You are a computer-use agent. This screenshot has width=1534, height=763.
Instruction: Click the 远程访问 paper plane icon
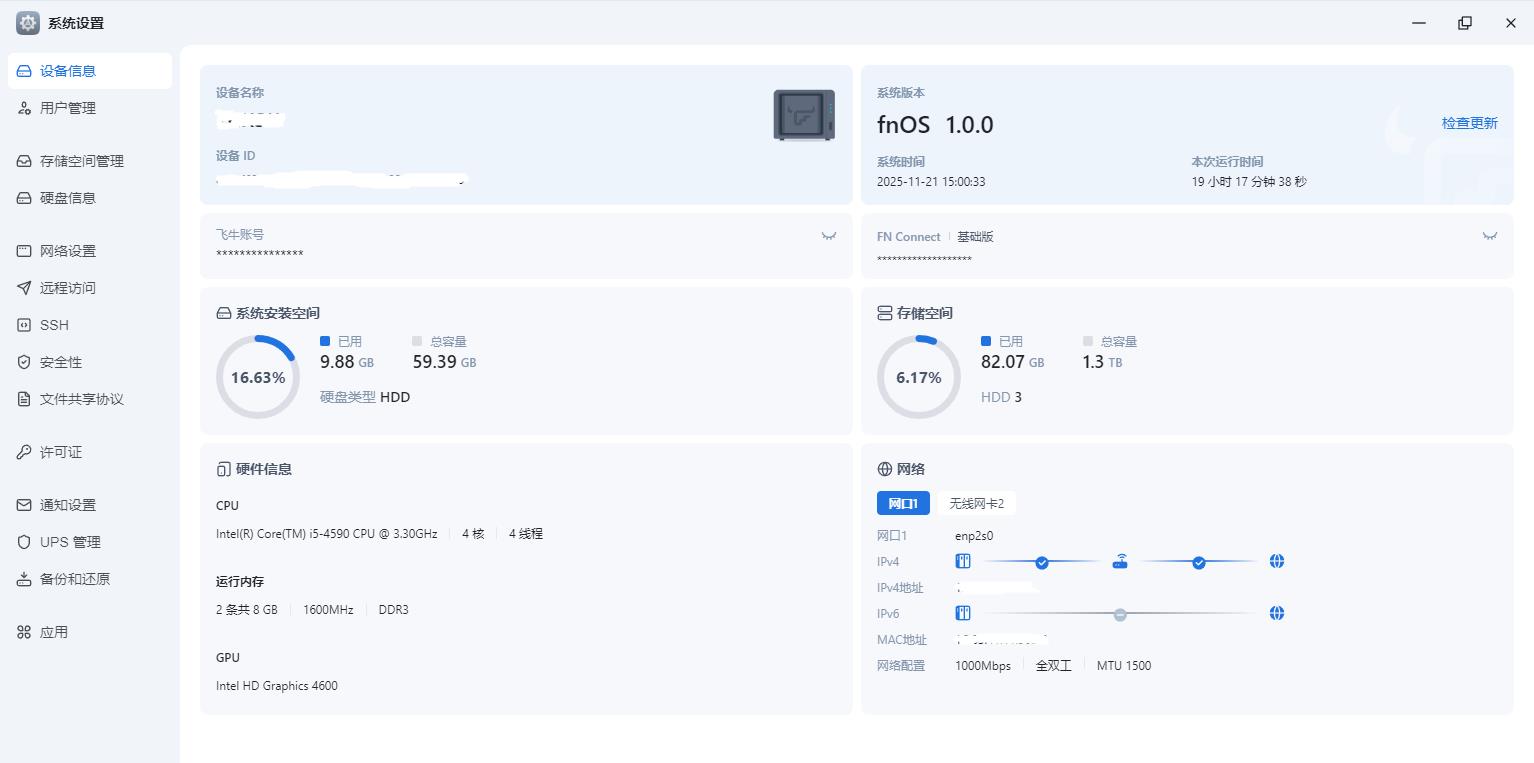[24, 288]
